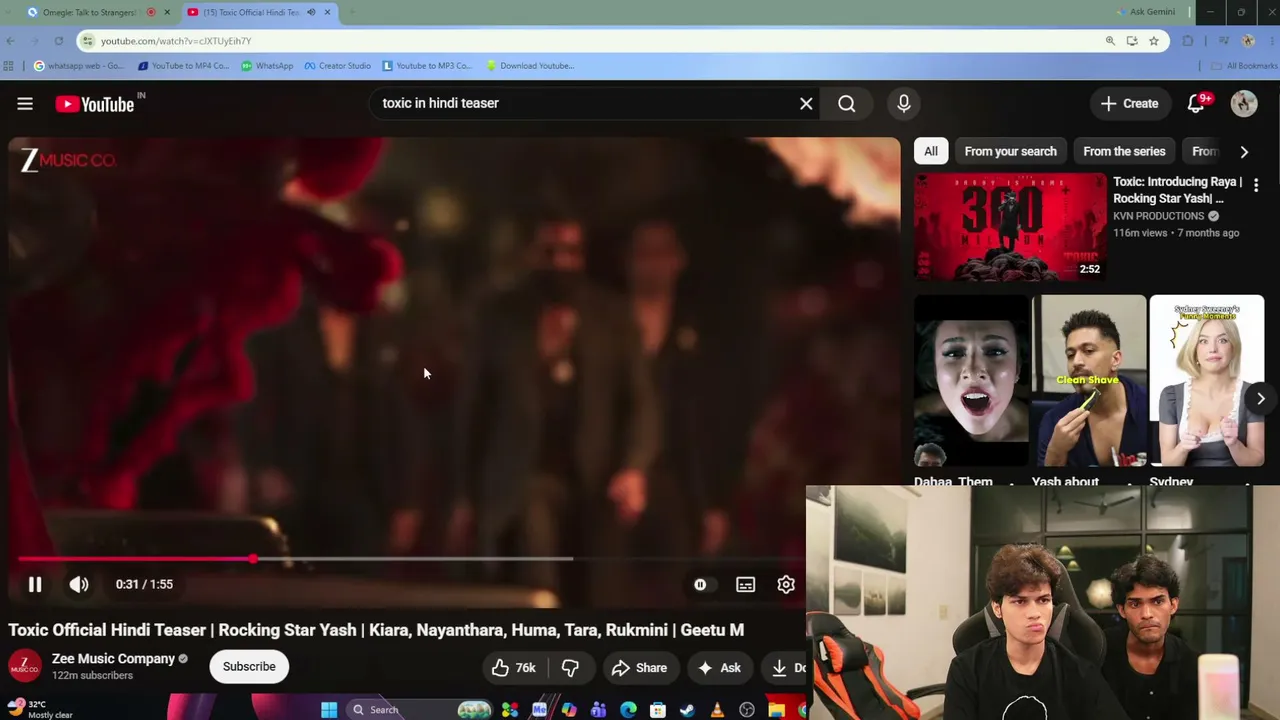The width and height of the screenshot is (1280, 720).
Task: Reload the page with the refresh button
Action: [59, 41]
